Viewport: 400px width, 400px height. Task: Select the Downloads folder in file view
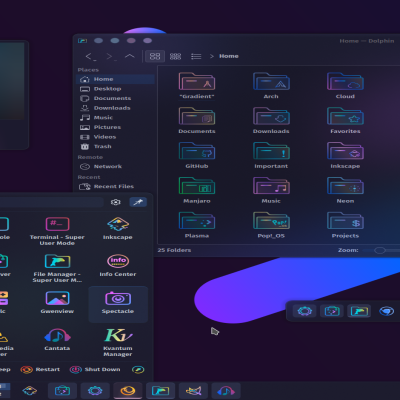[271, 116]
